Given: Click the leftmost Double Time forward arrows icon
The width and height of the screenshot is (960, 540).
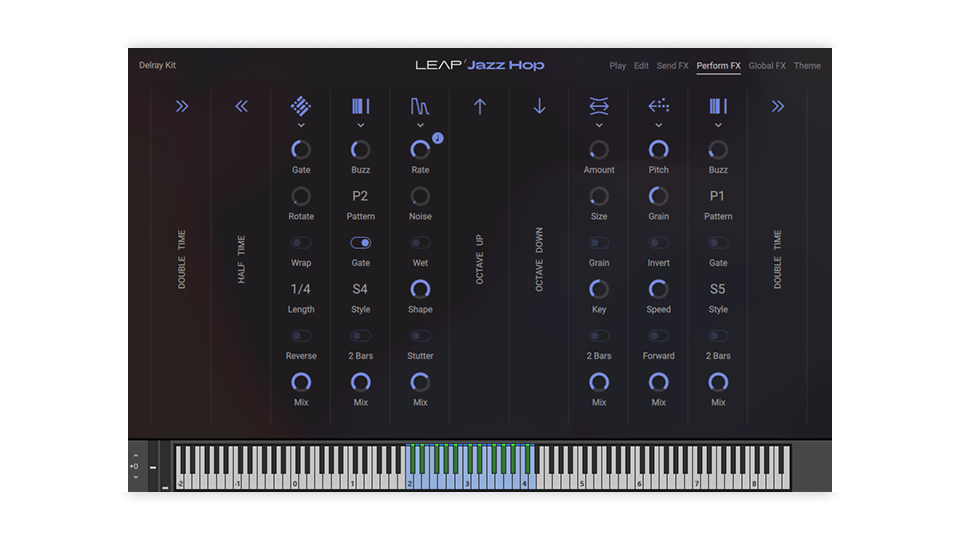Looking at the screenshot, I should tap(181, 106).
